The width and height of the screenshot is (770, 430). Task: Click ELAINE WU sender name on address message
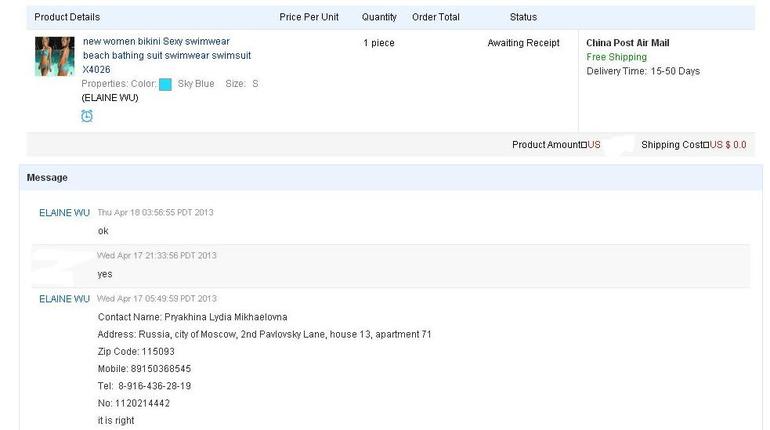click(64, 299)
